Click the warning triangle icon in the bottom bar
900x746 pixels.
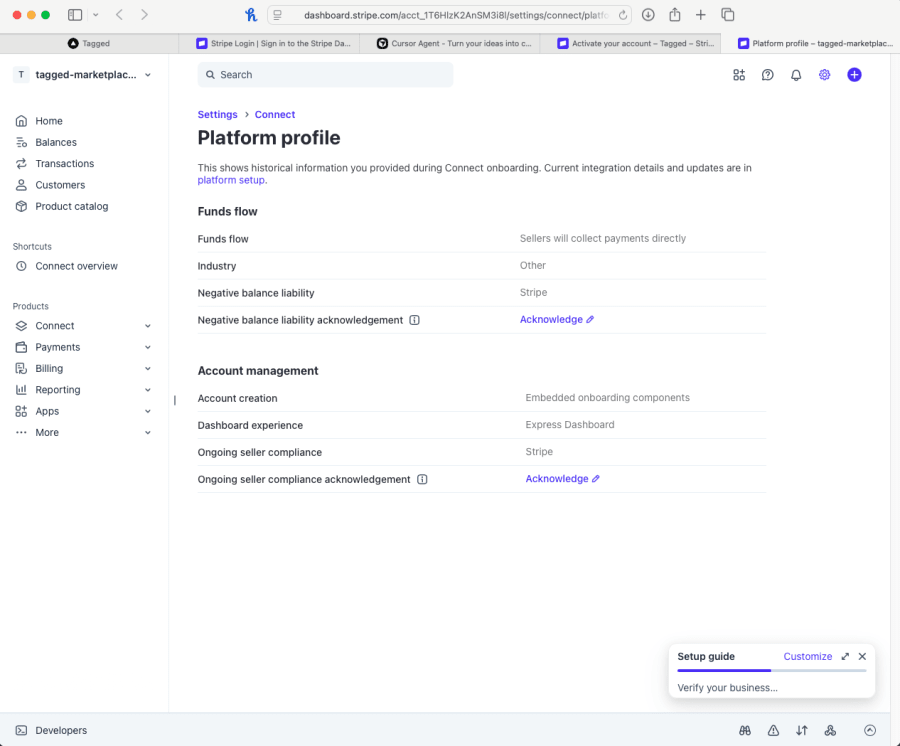773,731
